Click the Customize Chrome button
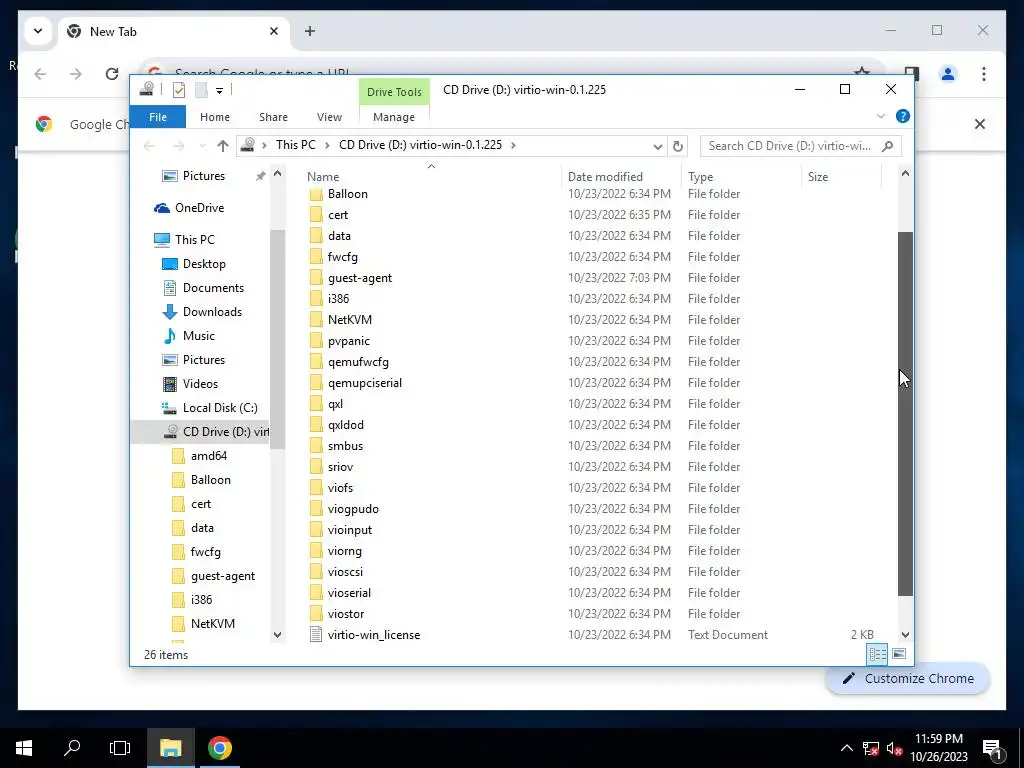The height and width of the screenshot is (768, 1024). 908,679
